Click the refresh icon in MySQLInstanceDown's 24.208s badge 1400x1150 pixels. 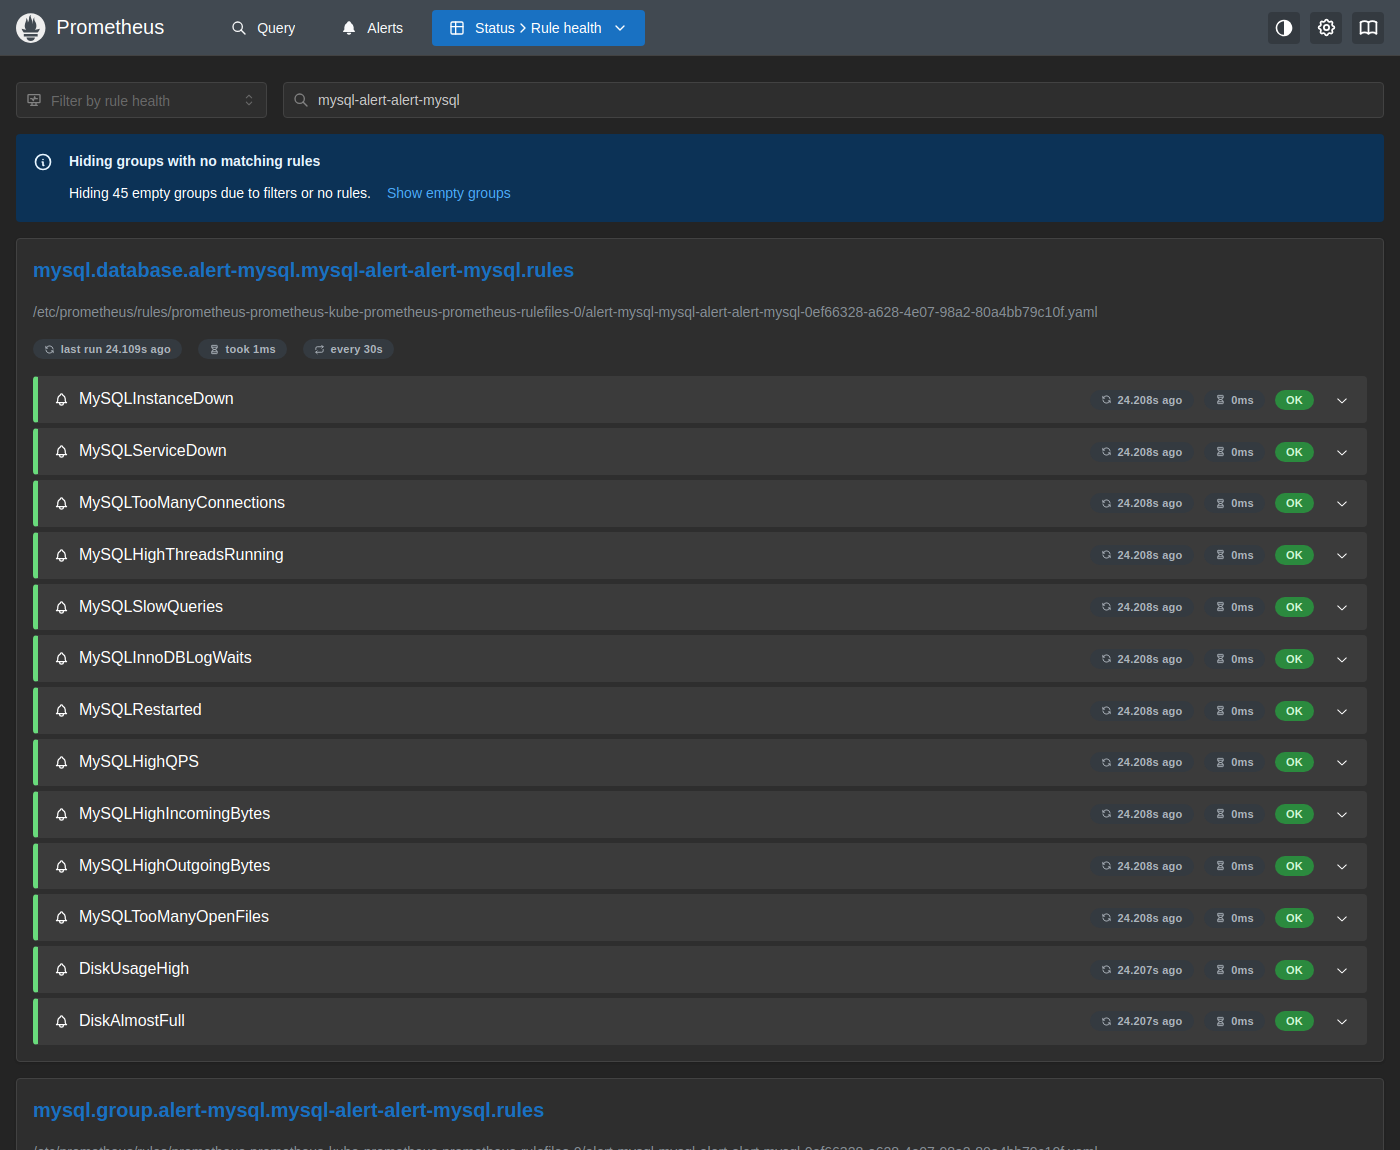[1106, 400]
